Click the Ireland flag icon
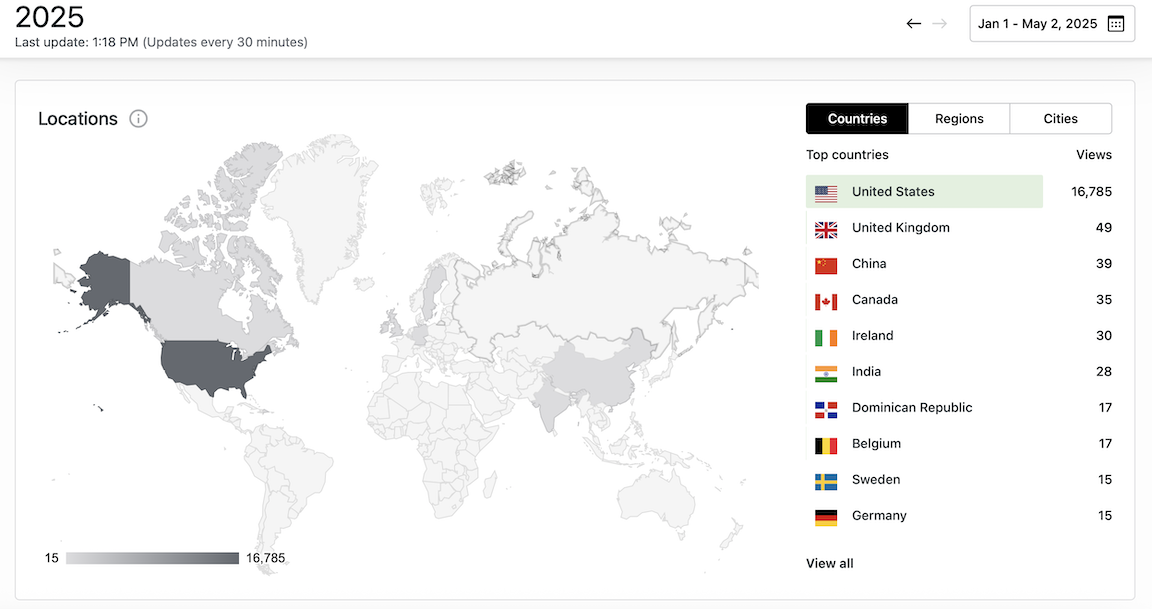 coord(826,337)
